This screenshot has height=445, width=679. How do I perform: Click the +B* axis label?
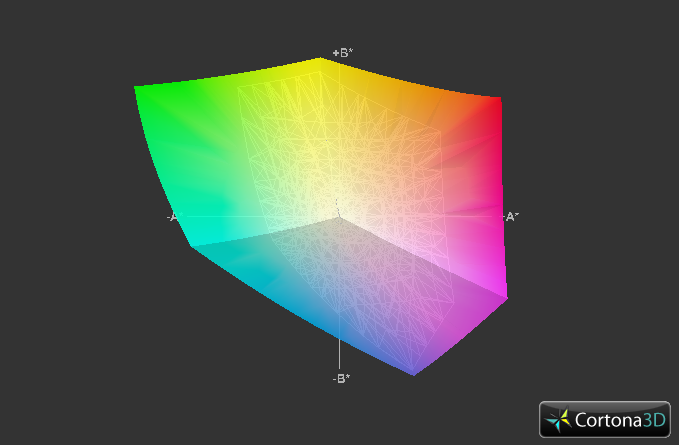pos(343,53)
